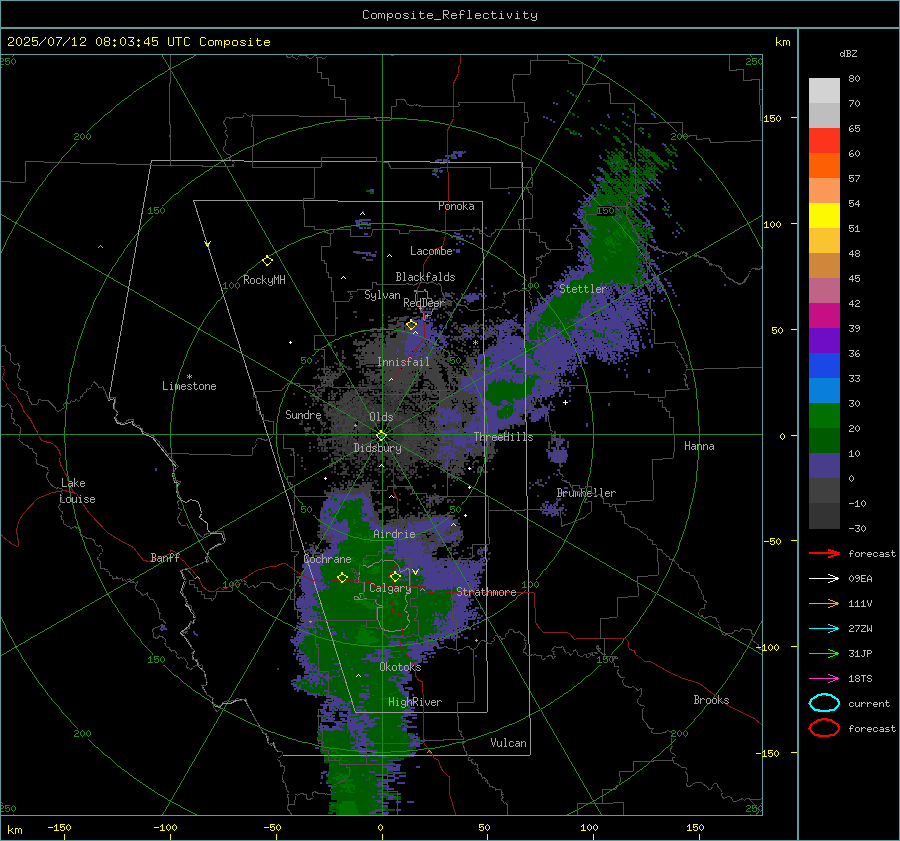
Task: Select the red 60-65 dBZ swatch
Action: pyautogui.click(x=824, y=141)
